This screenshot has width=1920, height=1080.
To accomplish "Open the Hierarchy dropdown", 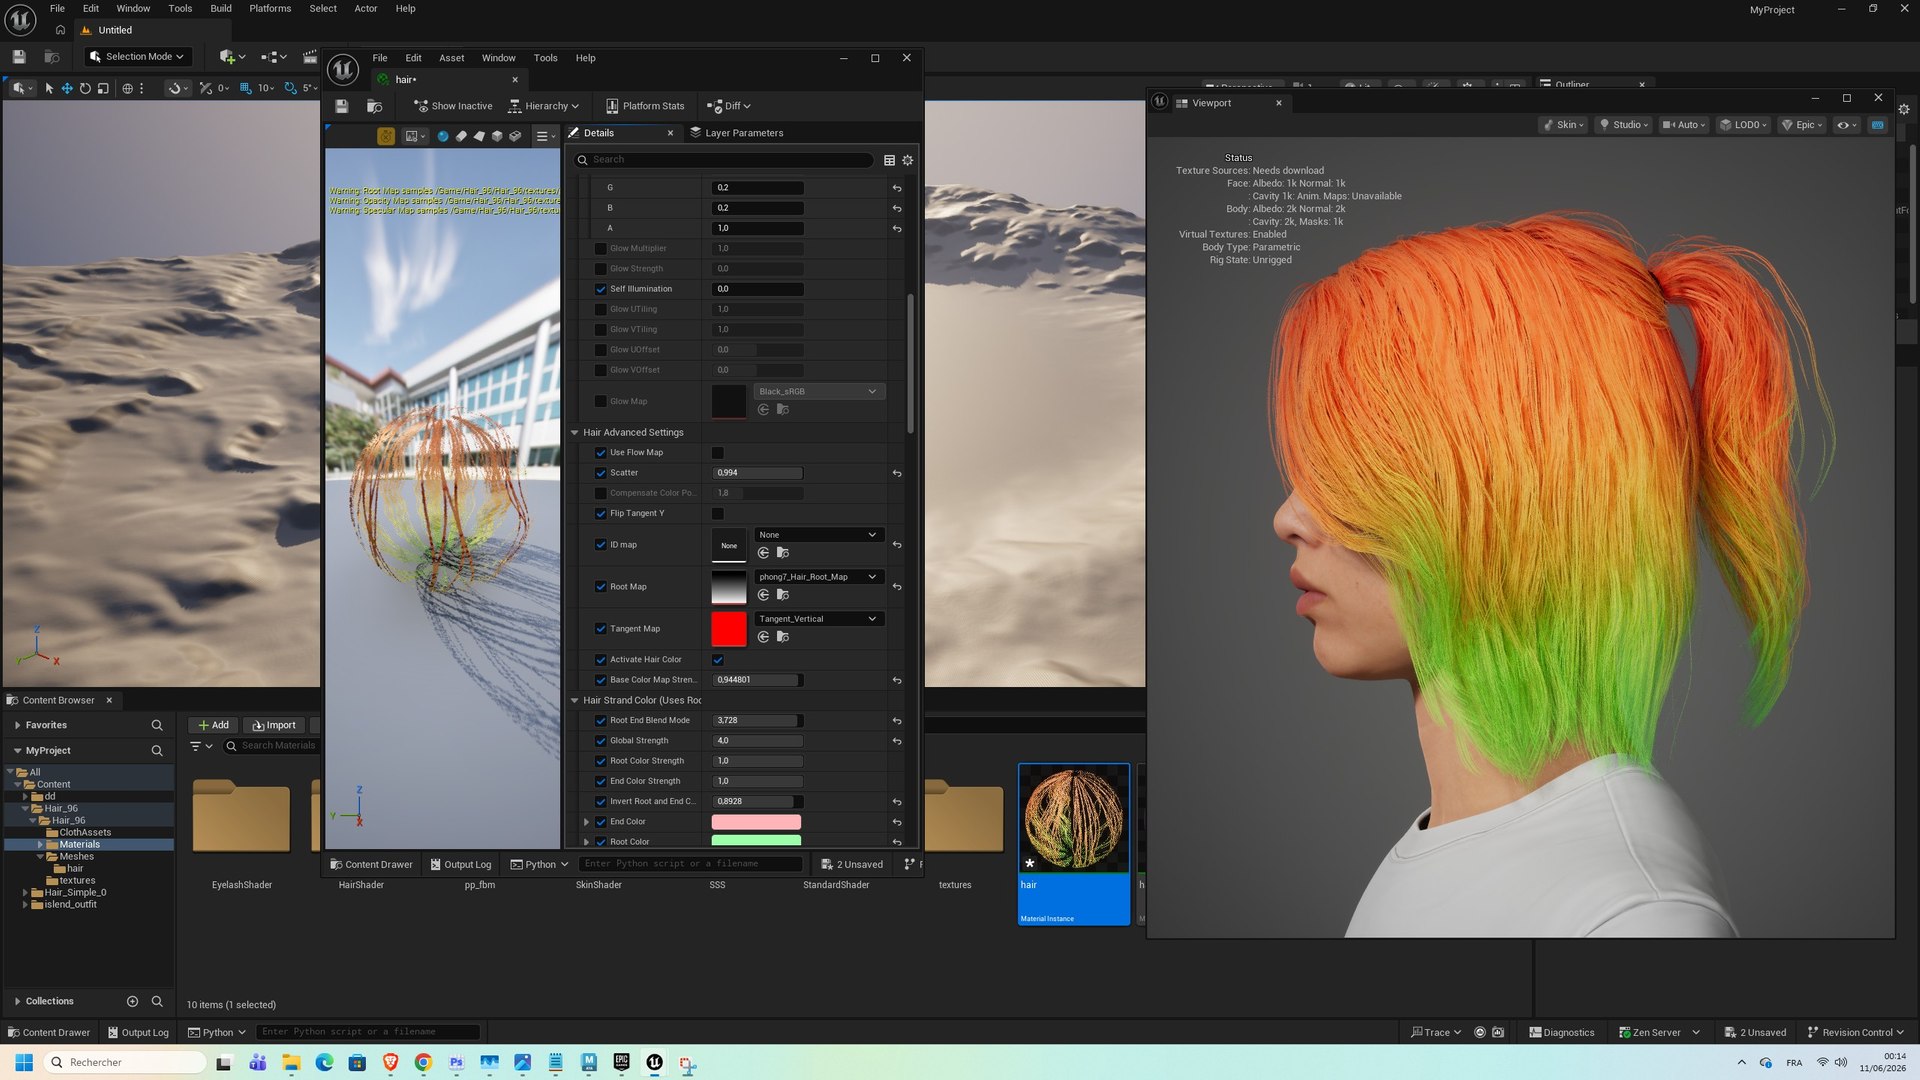I will point(544,106).
